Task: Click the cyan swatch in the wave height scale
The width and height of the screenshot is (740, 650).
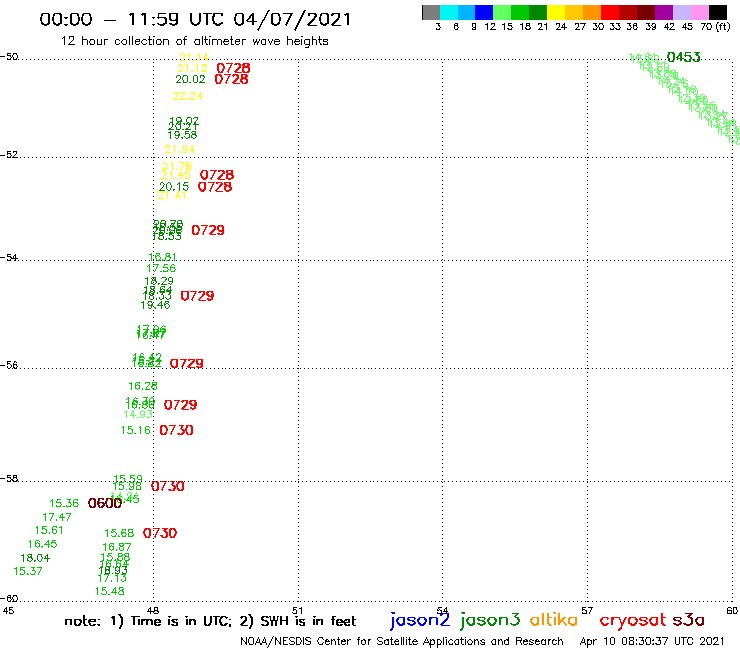Action: click(449, 12)
